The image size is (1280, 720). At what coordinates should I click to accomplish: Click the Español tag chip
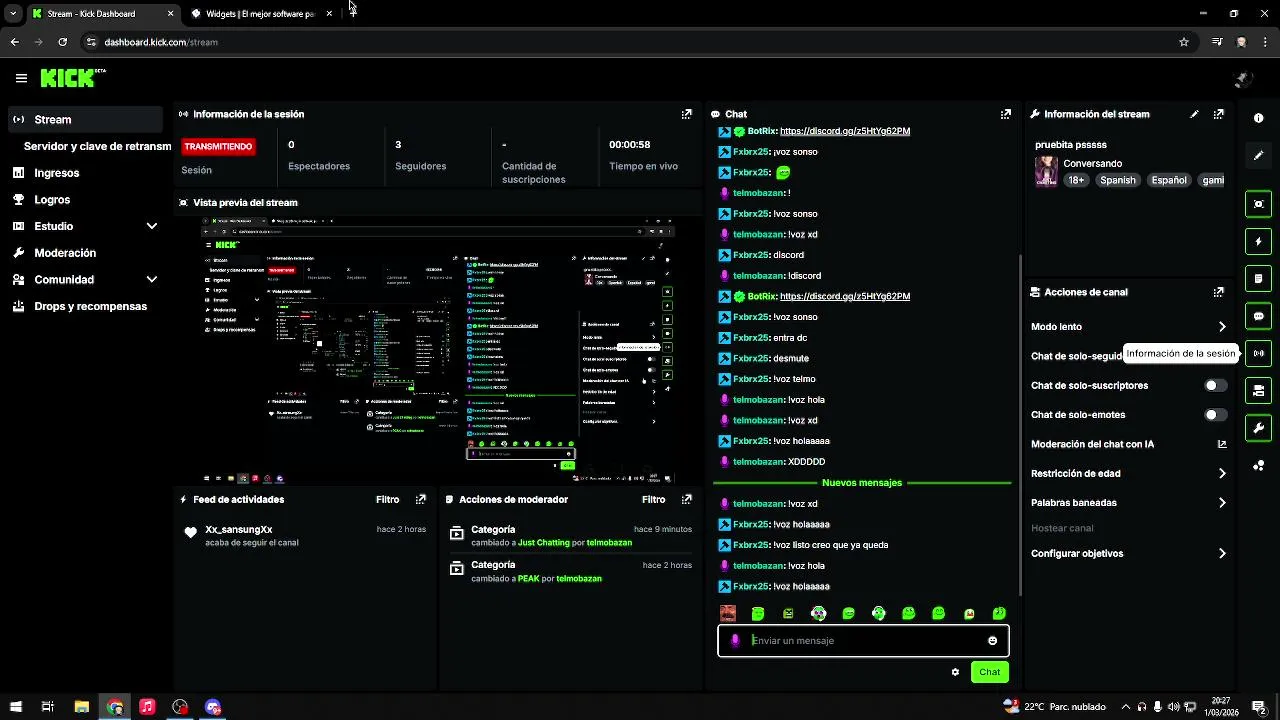pos(1168,180)
